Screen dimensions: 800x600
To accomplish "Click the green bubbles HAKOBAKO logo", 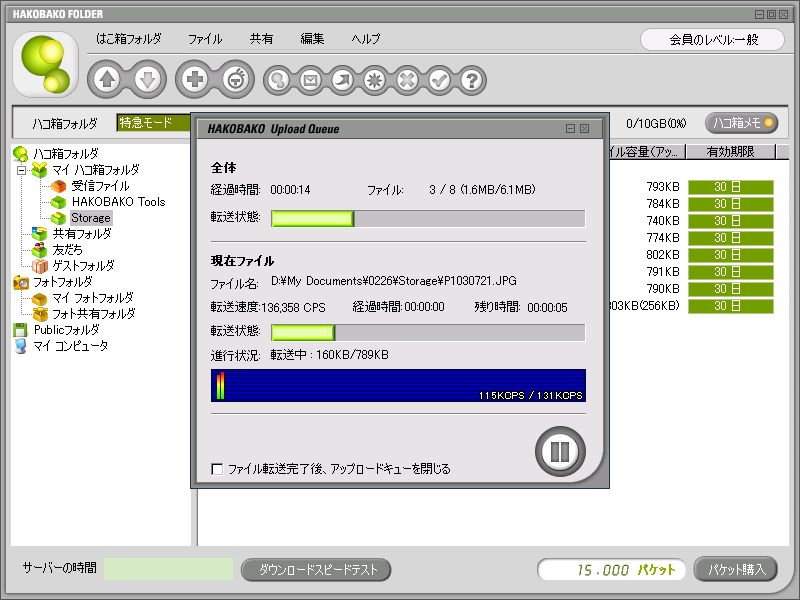I will pyautogui.click(x=46, y=64).
